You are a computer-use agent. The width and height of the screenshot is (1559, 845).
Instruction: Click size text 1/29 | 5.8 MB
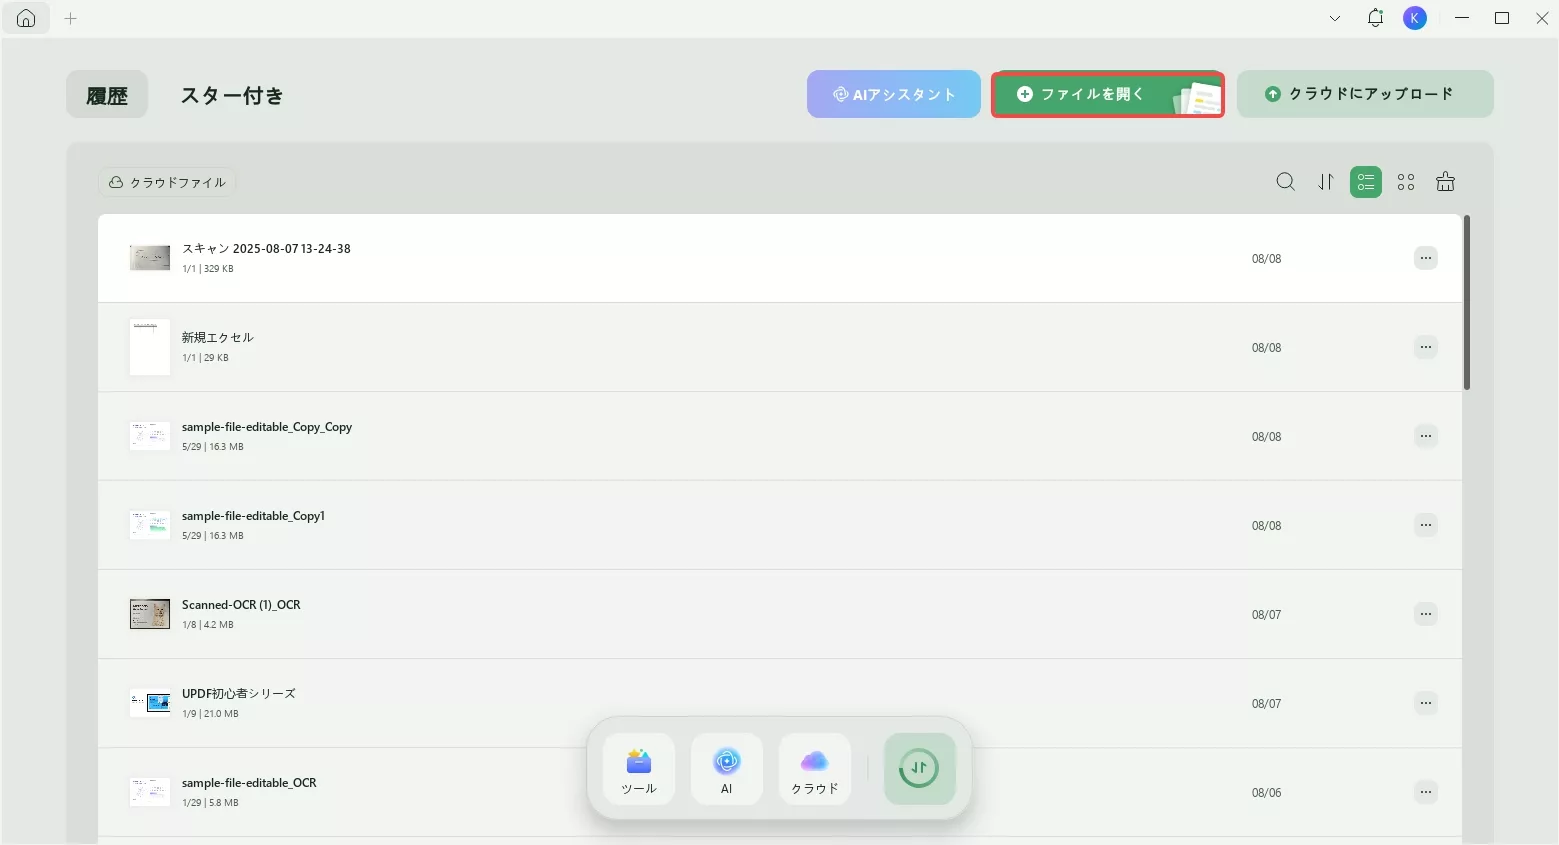point(210,803)
